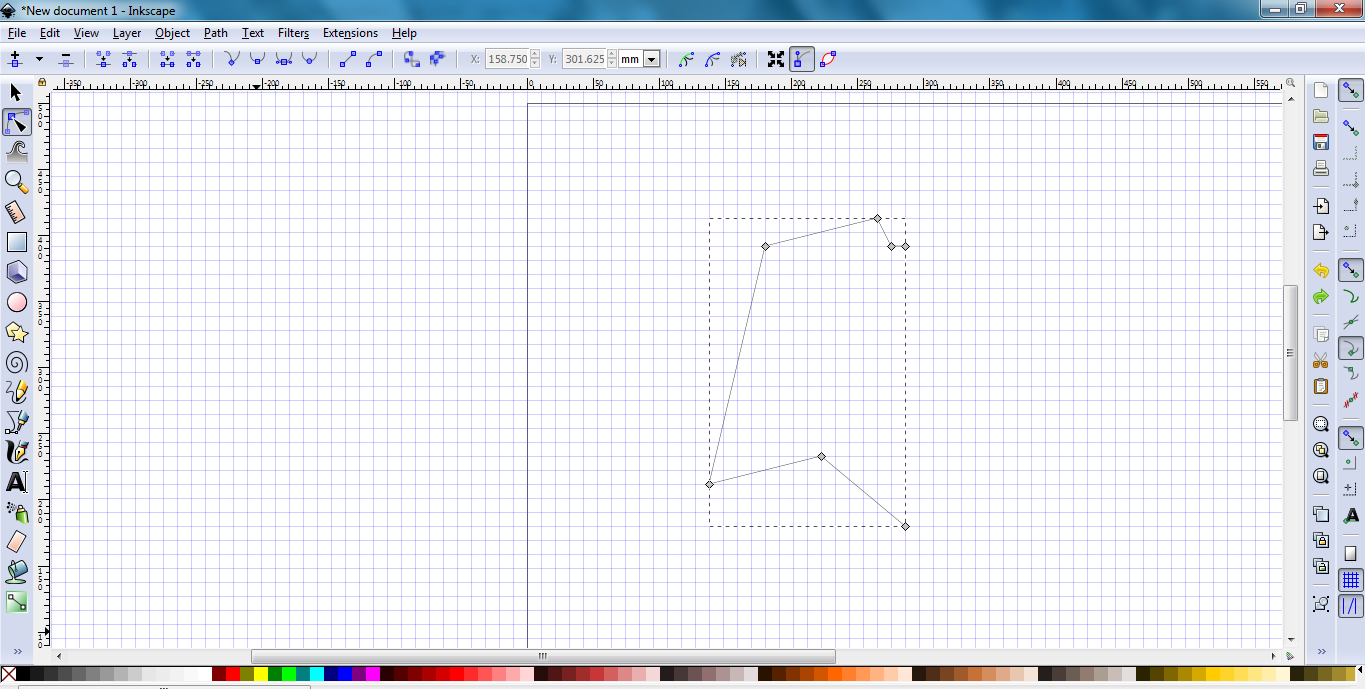
Task: Toggle show transformation handles for nodes
Action: pyautogui.click(x=776, y=59)
